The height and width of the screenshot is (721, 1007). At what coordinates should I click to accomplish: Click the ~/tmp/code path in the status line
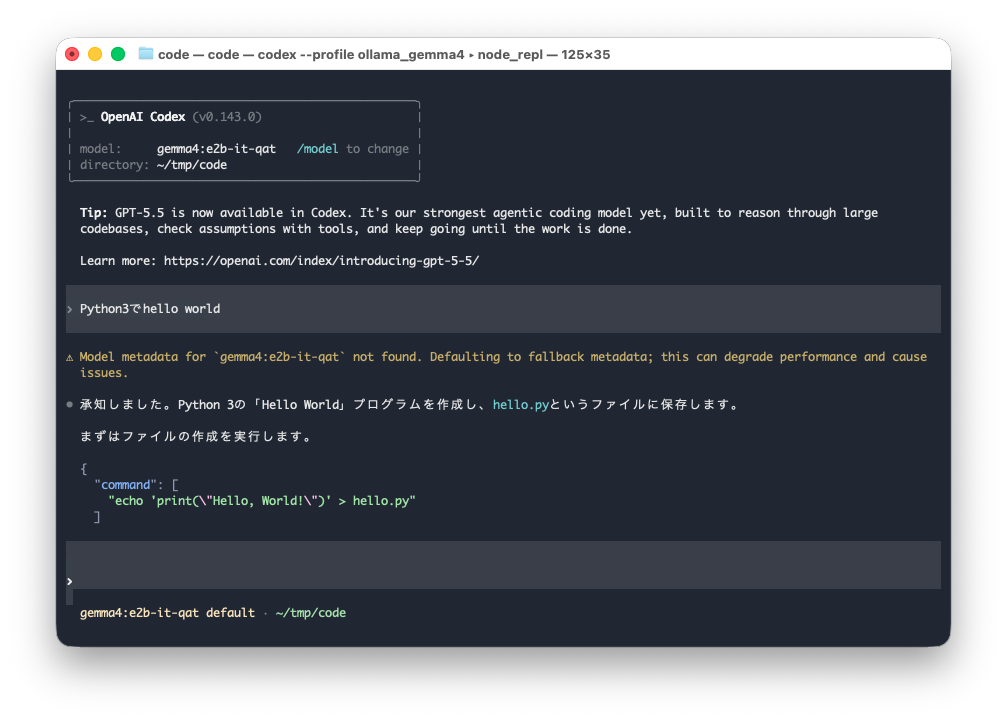(311, 613)
